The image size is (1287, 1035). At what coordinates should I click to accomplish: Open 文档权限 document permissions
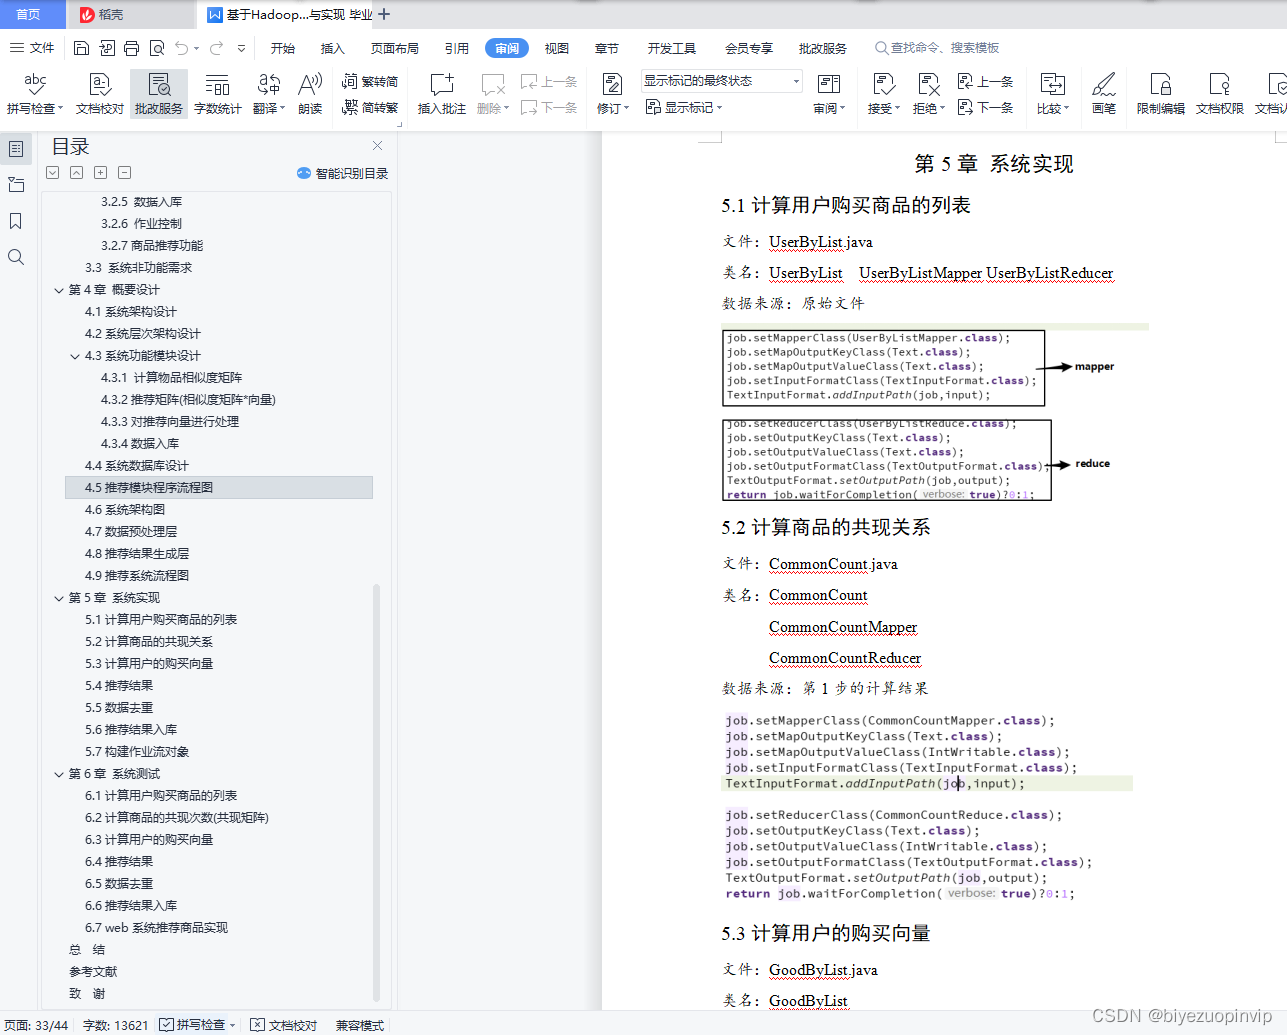(x=1219, y=93)
